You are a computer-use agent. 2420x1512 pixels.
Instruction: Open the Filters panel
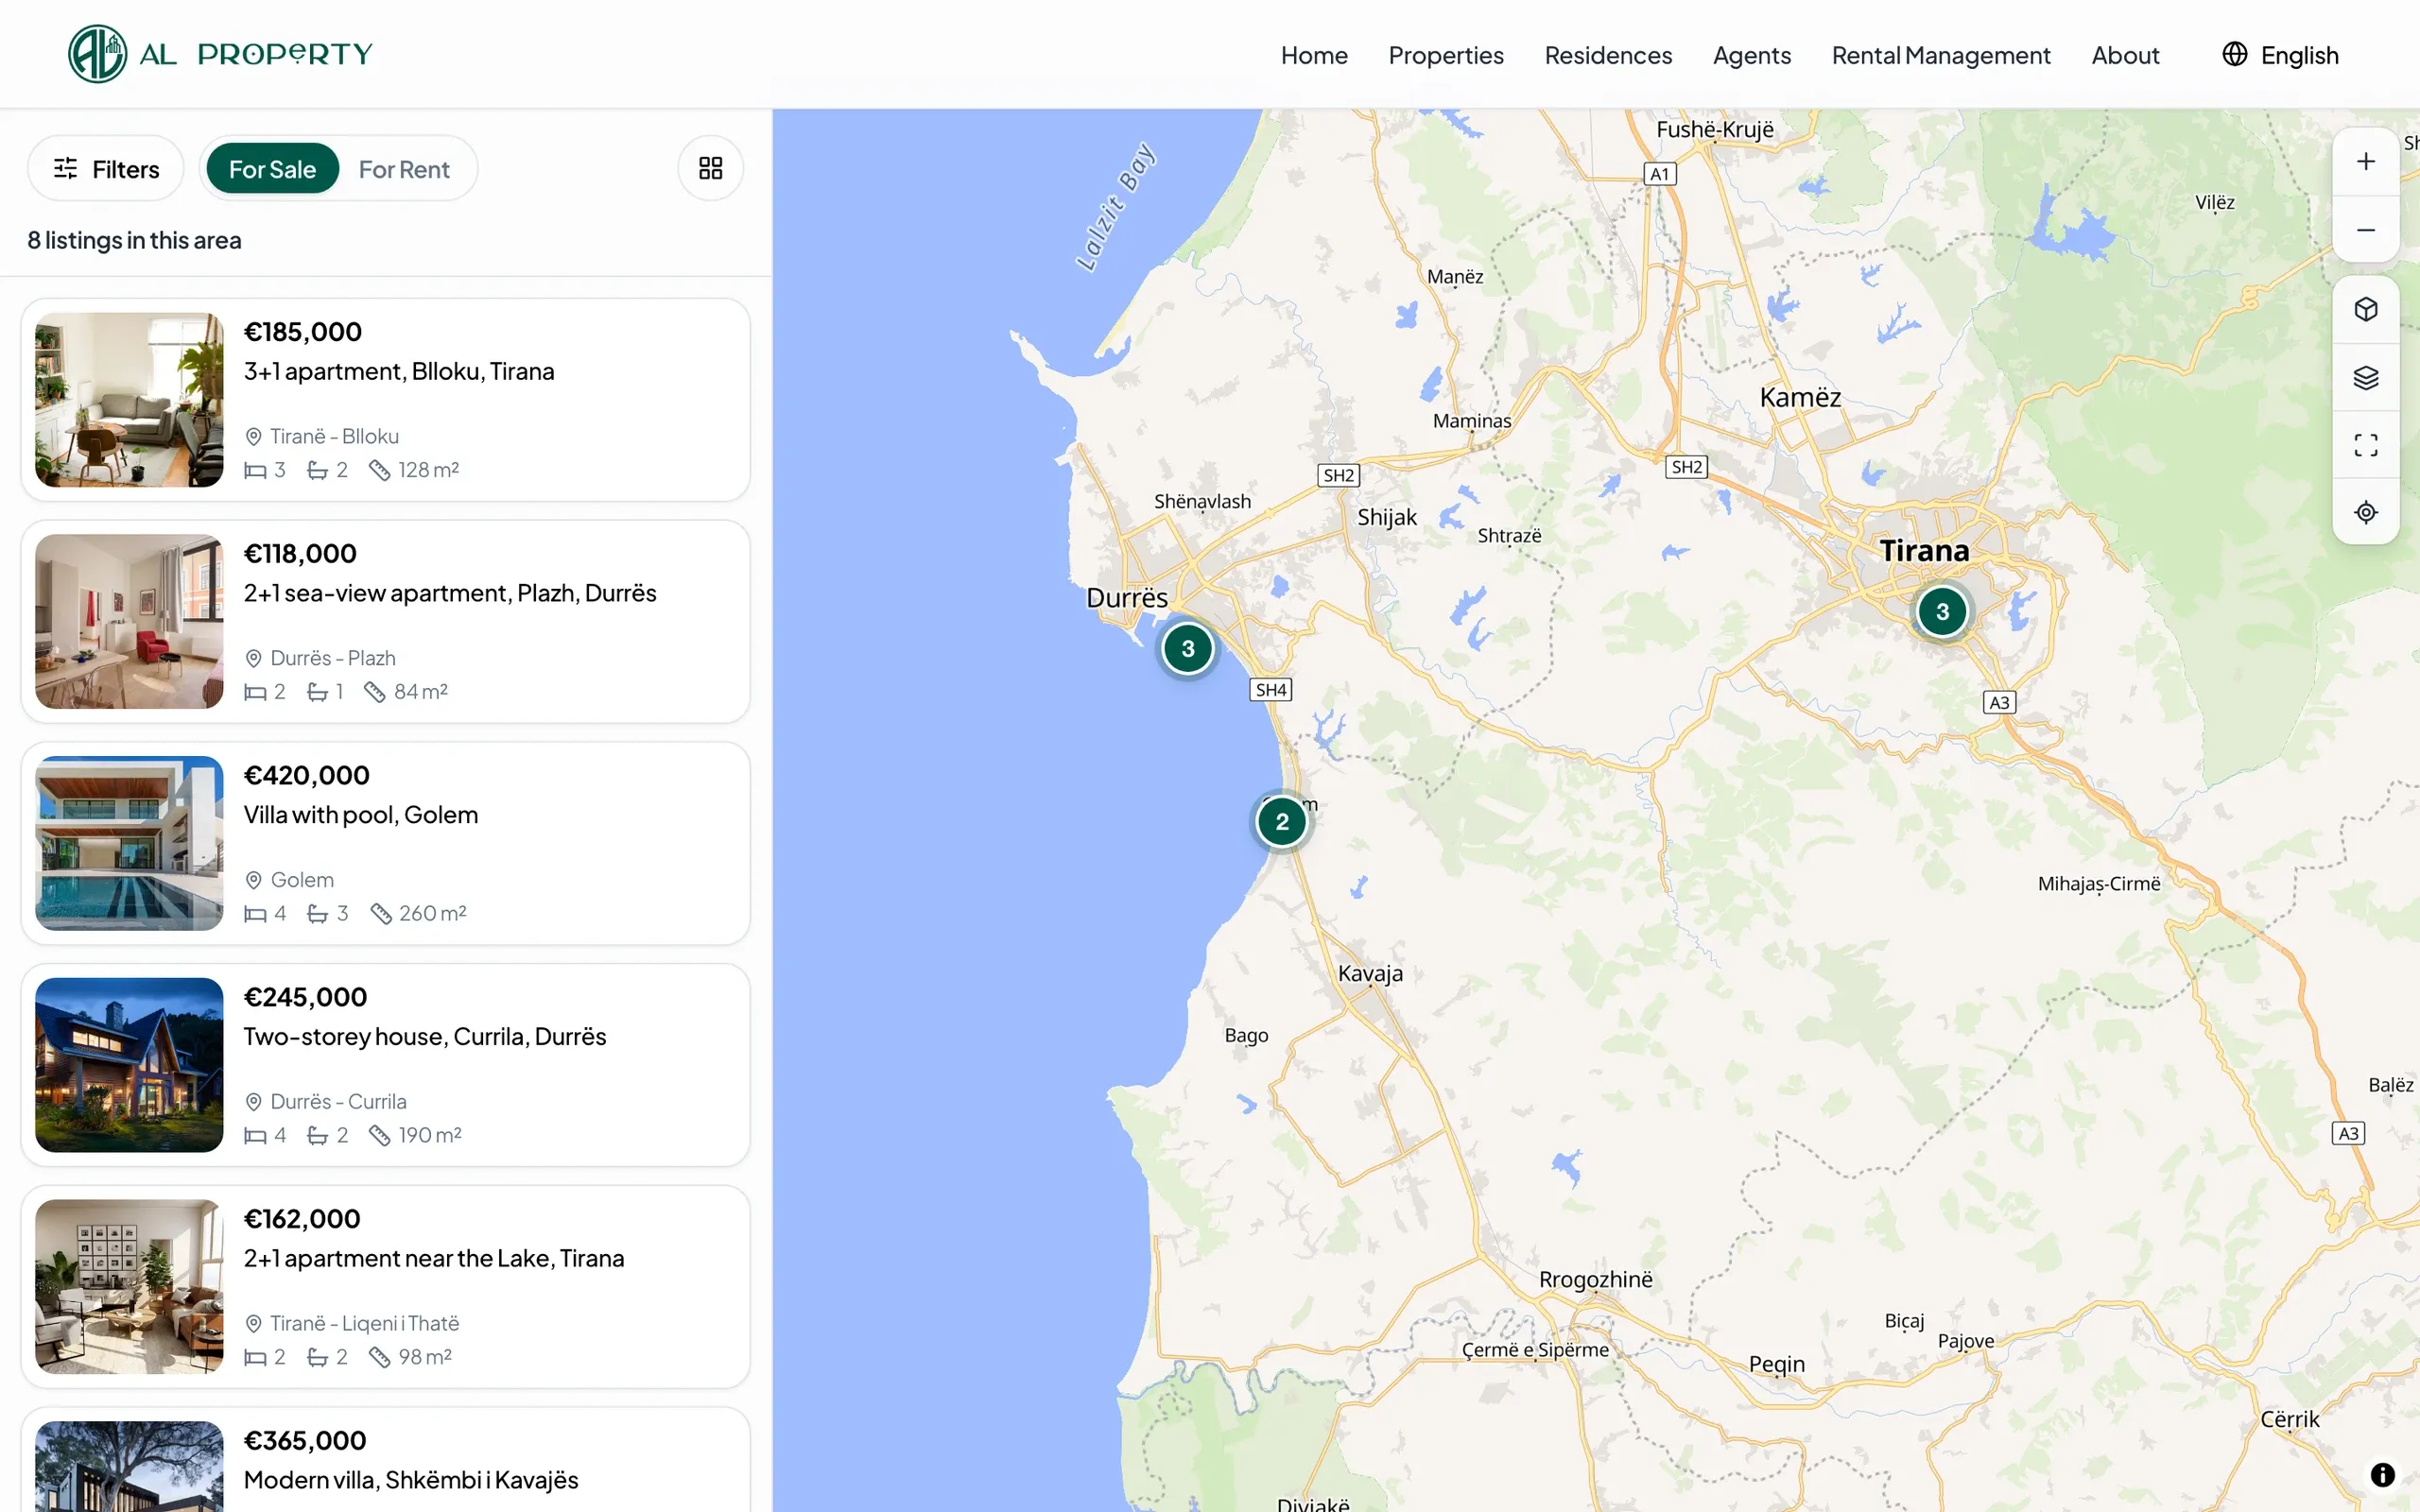point(106,169)
